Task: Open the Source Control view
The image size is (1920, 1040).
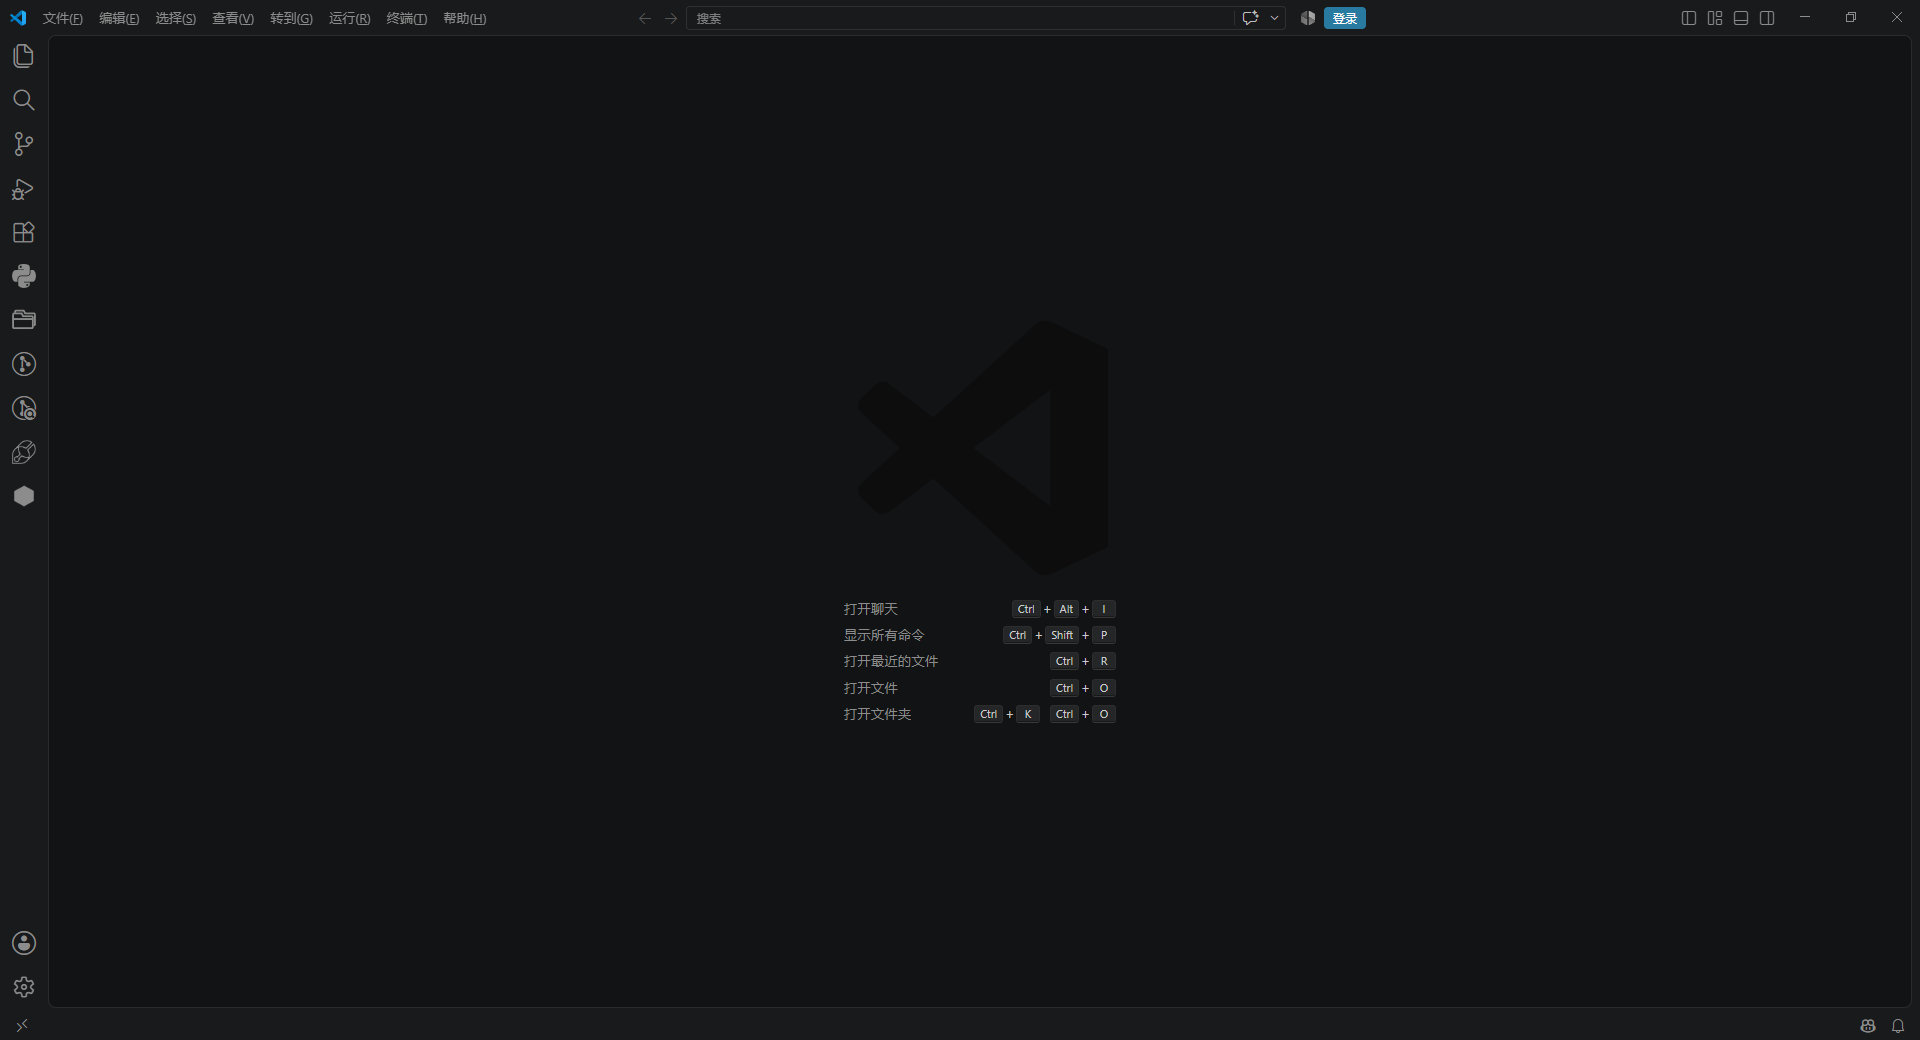Action: [24, 144]
